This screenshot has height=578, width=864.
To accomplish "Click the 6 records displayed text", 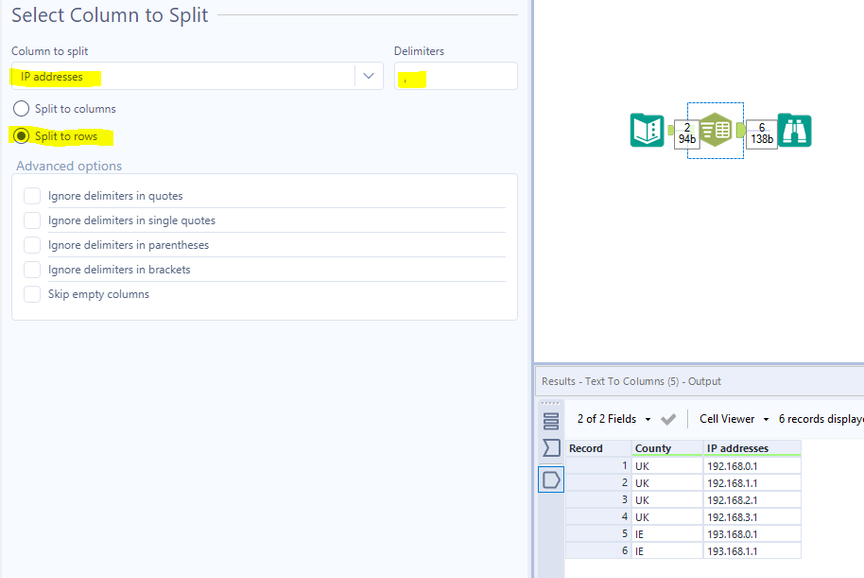I will [x=821, y=419].
